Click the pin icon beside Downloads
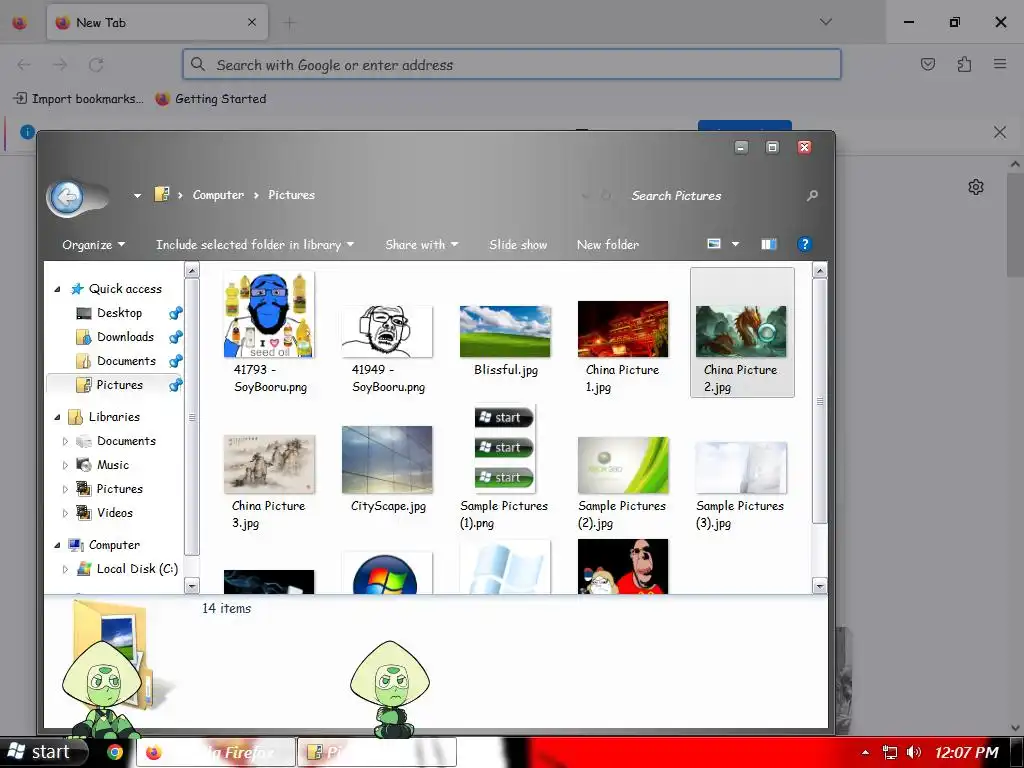1024x768 pixels. point(175,337)
